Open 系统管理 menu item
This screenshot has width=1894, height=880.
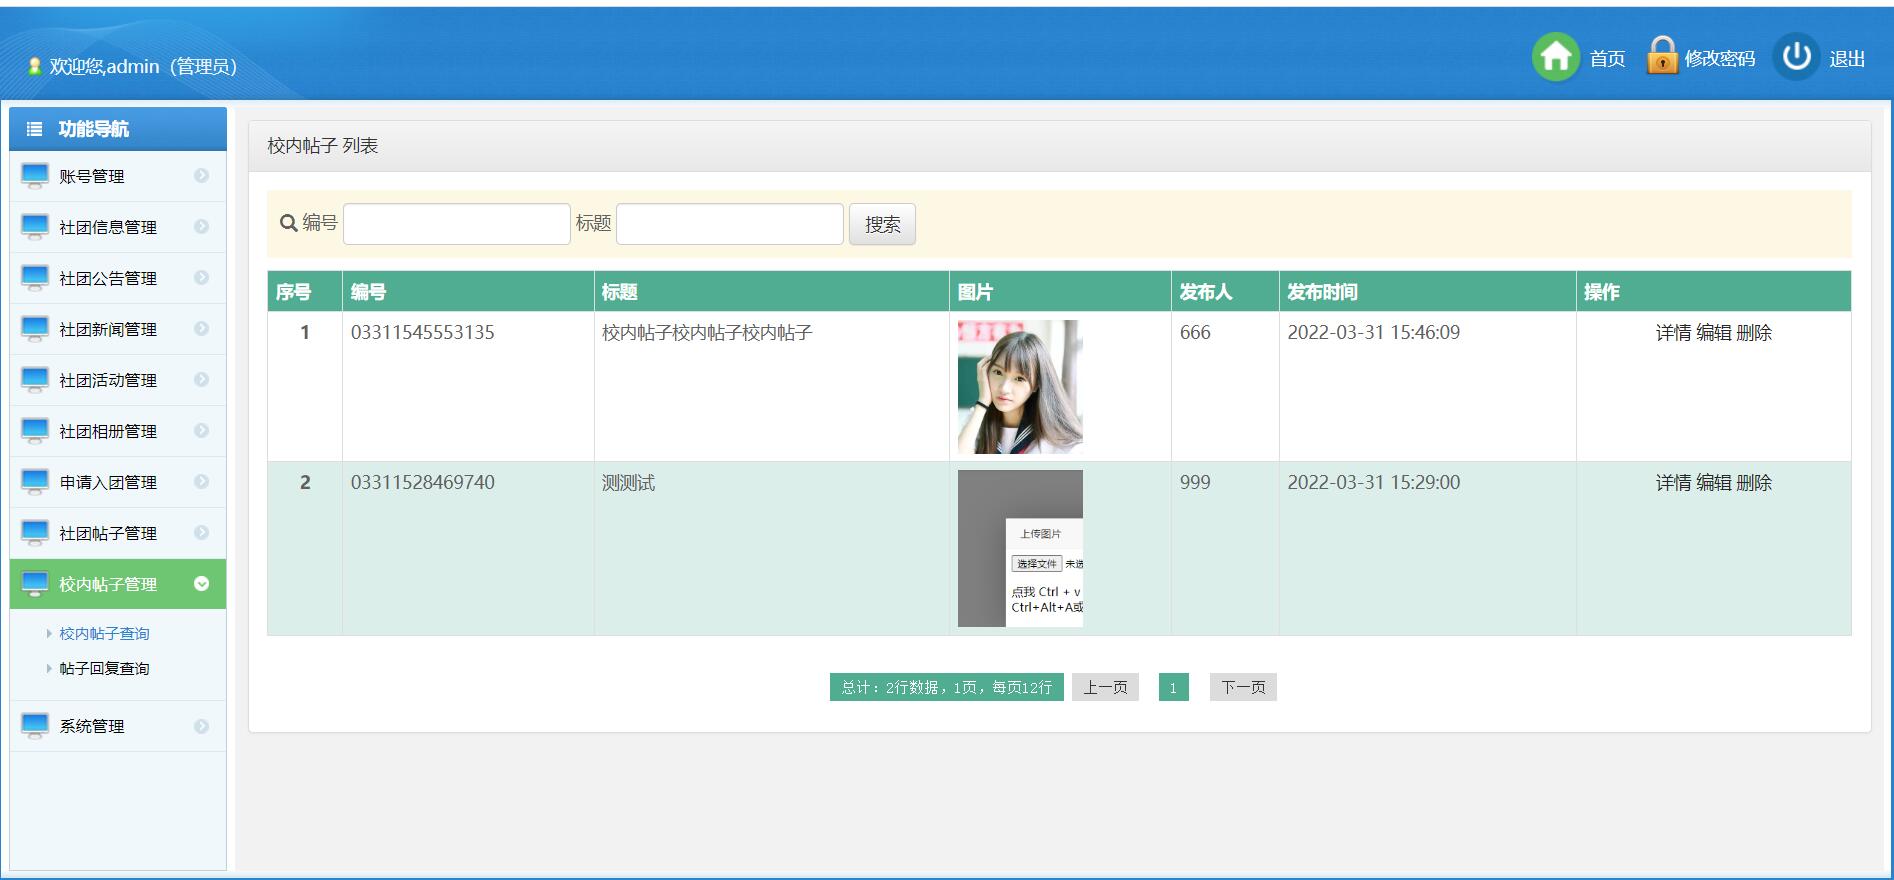(118, 726)
